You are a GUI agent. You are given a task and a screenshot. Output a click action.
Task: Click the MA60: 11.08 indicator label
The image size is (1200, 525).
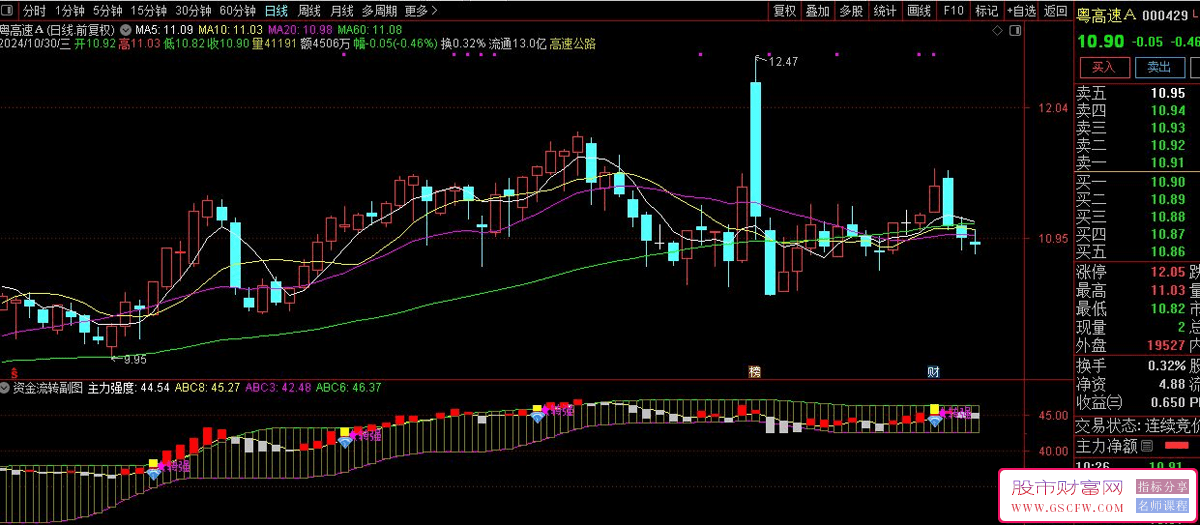[369, 30]
